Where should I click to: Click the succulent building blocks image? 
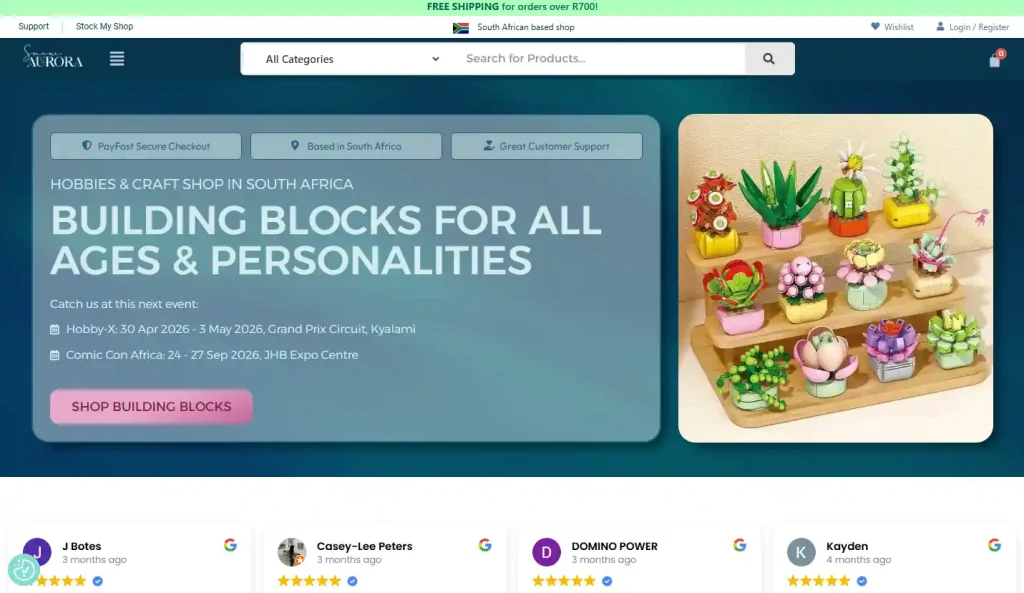pos(835,278)
